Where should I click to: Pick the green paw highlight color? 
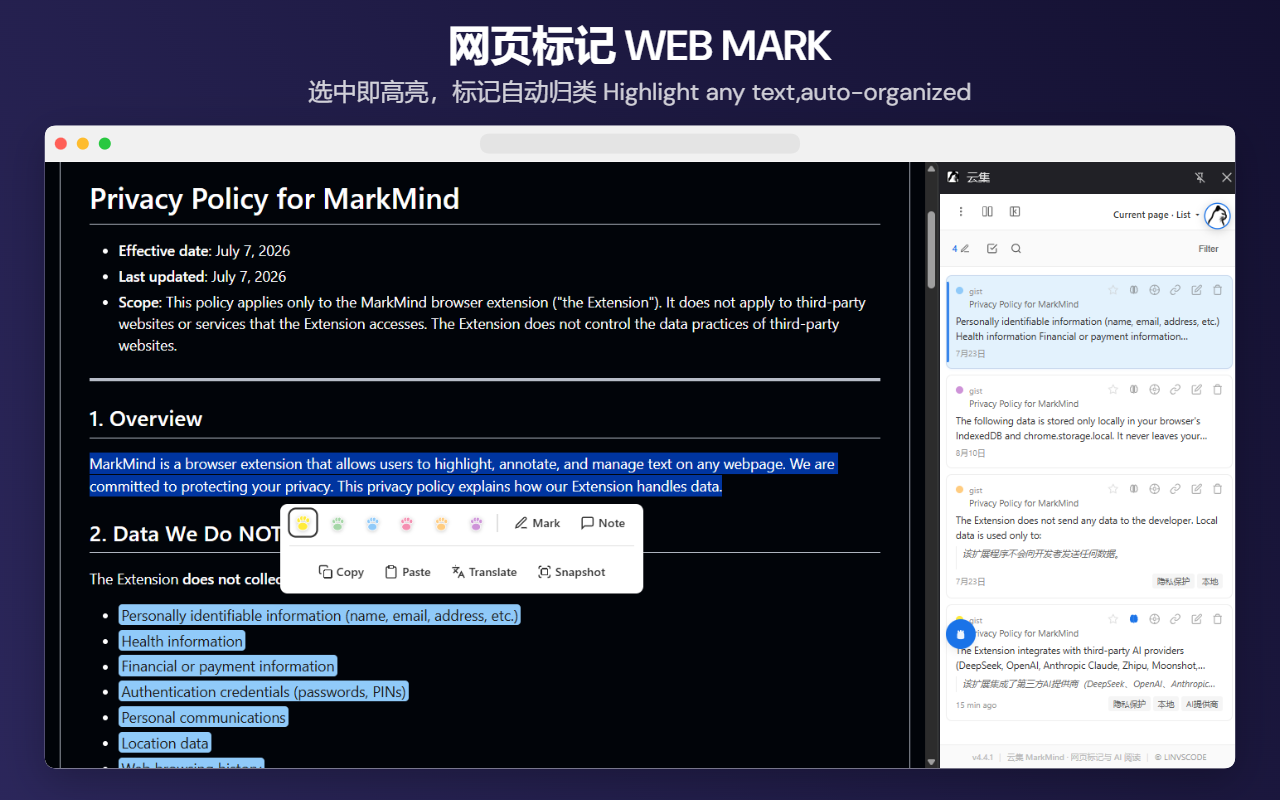pos(338,523)
